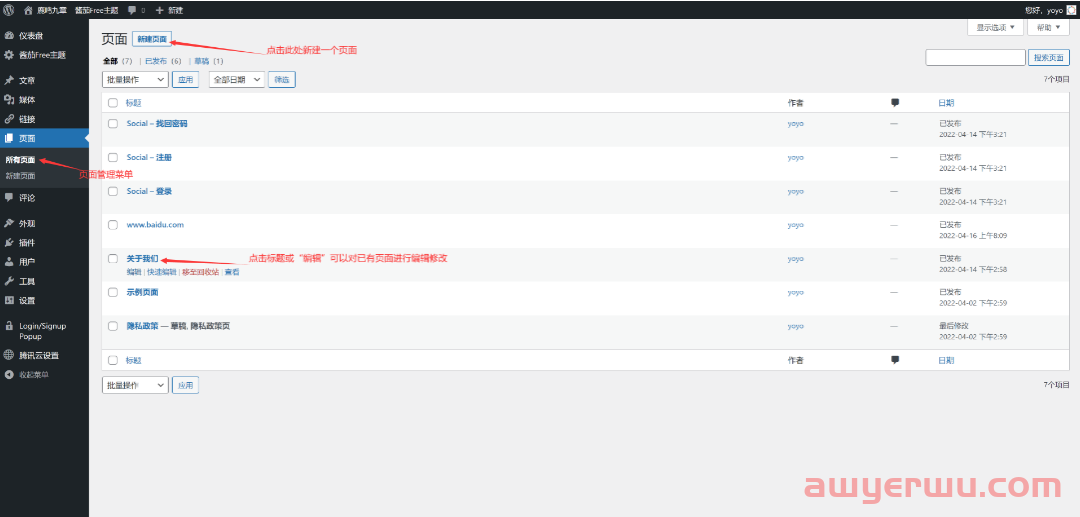Tick the select-all checkbox in table footer
Image resolution: width=1080 pixels, height=517 pixels.
pos(113,361)
